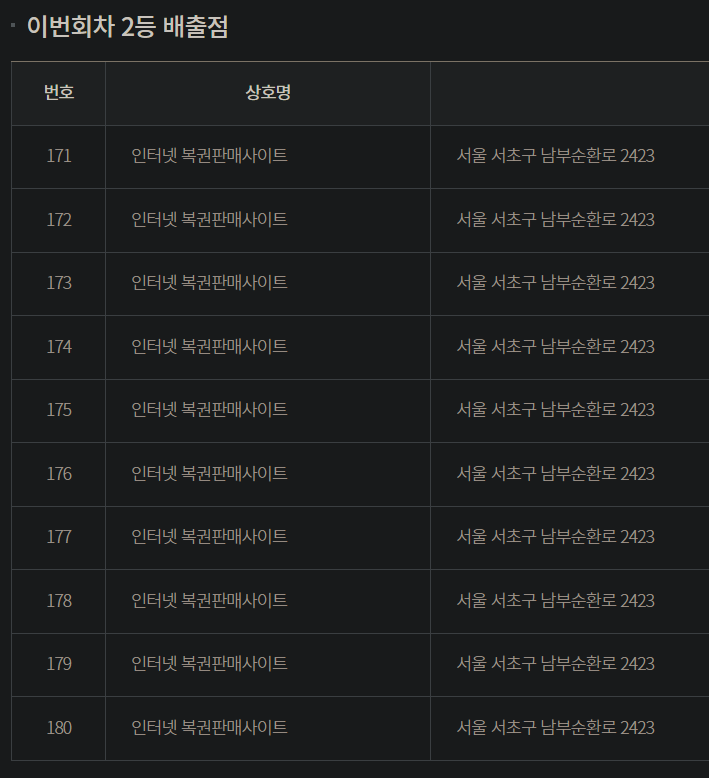Click store name 인터넷 복권판매사이트 in row 180

tap(209, 728)
